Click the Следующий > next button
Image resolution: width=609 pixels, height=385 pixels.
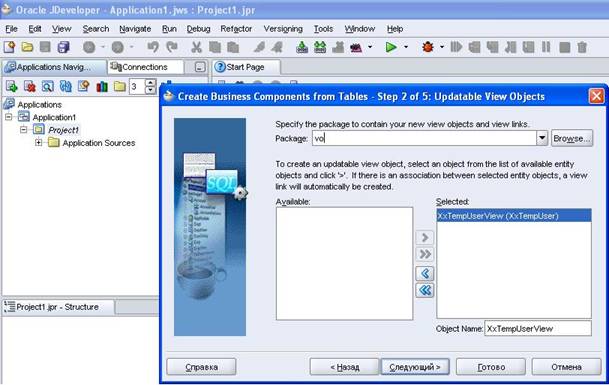(x=415, y=367)
